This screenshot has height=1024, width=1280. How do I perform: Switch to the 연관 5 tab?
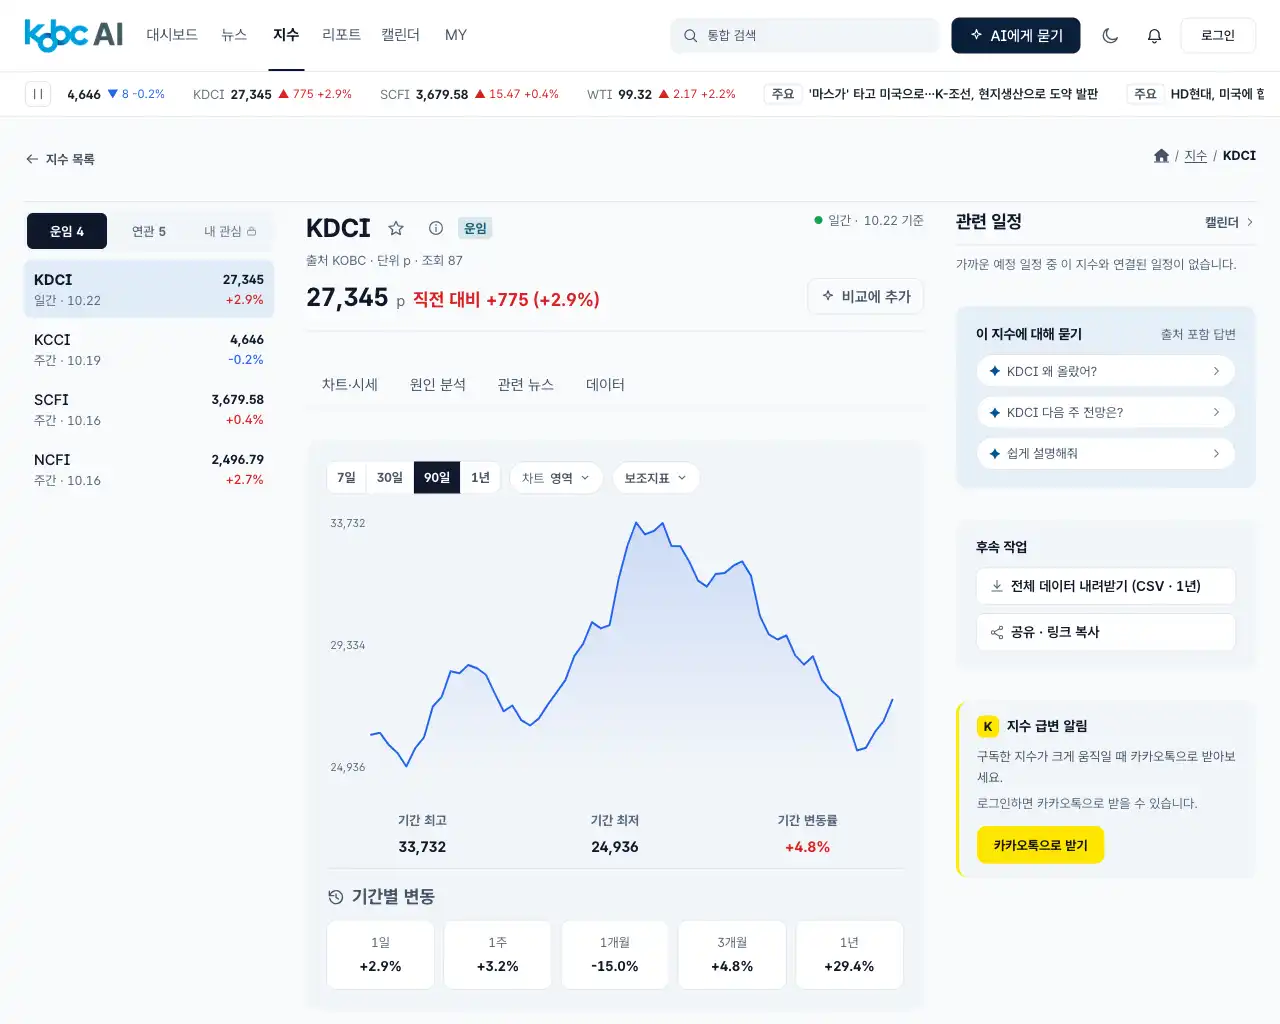149,231
